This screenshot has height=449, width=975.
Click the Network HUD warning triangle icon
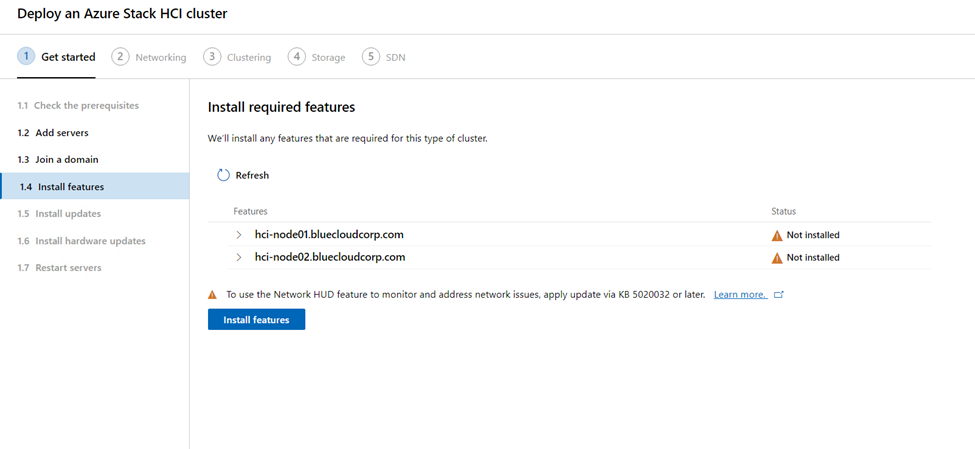pos(213,295)
